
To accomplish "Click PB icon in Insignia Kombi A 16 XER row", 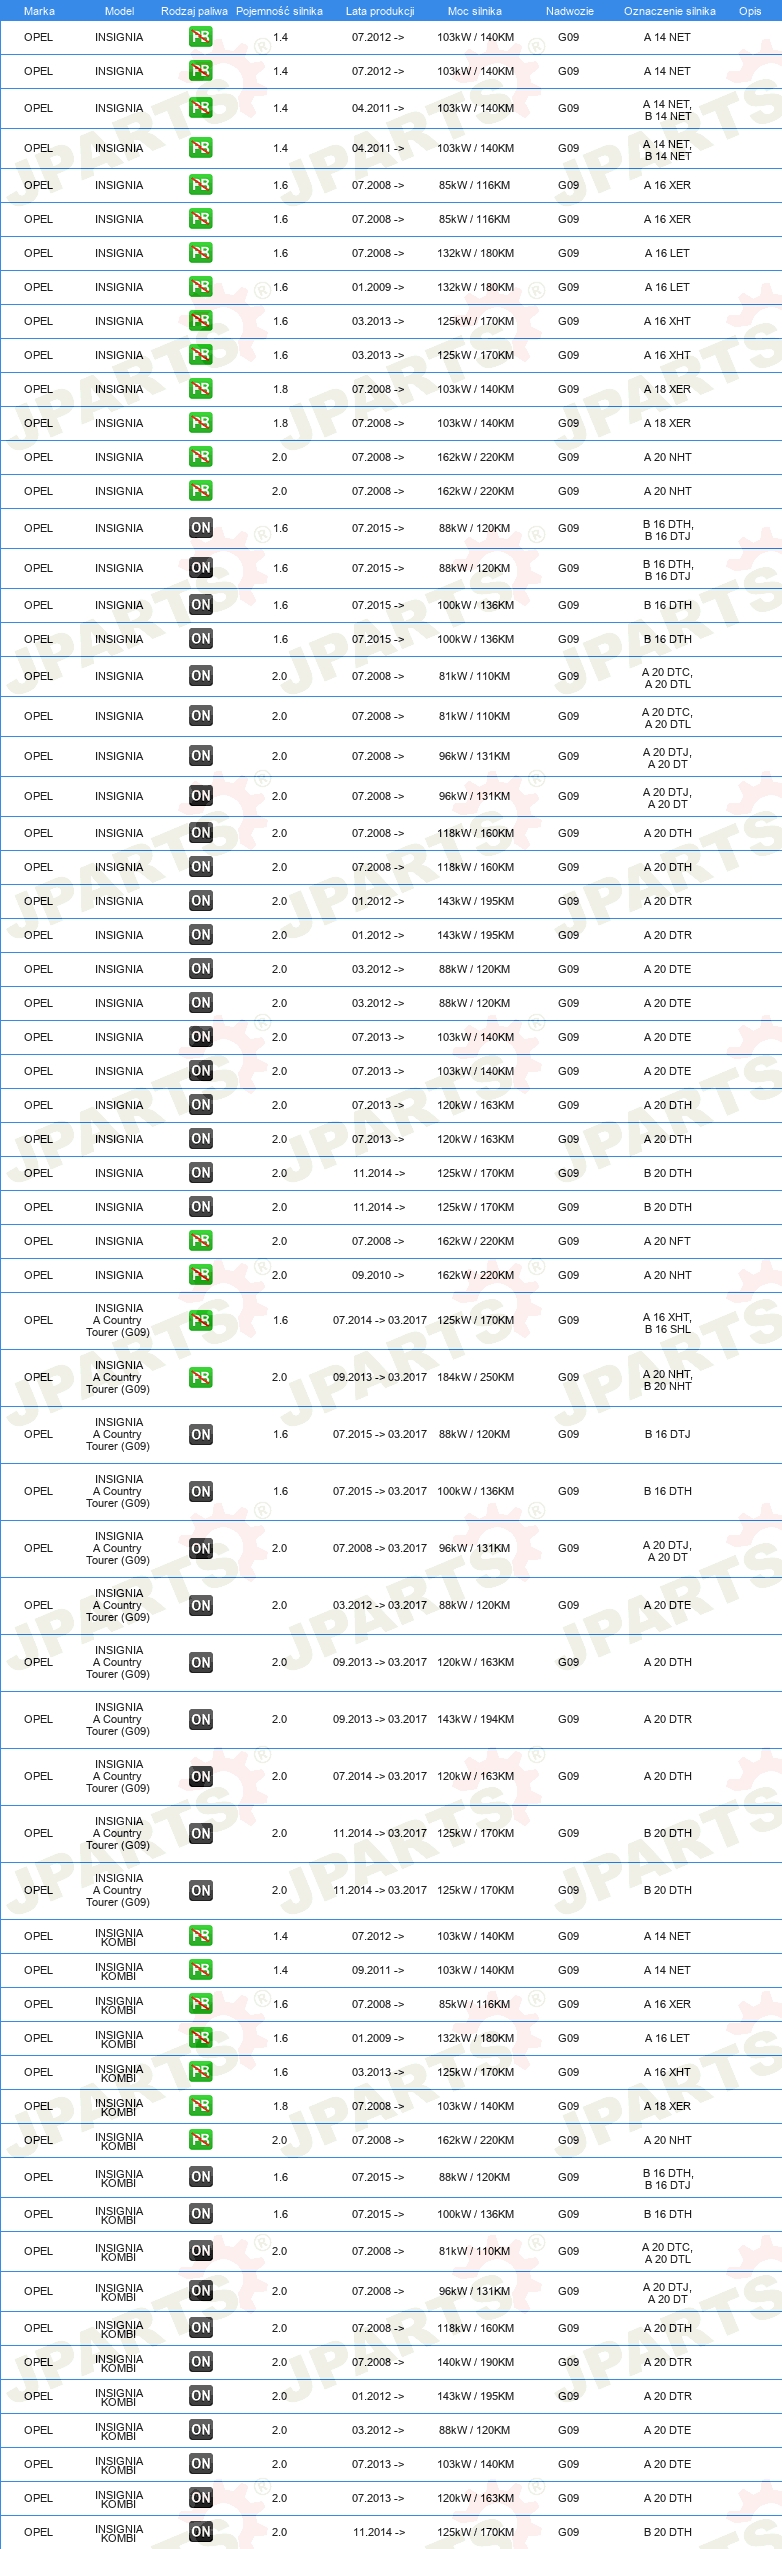I will tap(200, 2004).
